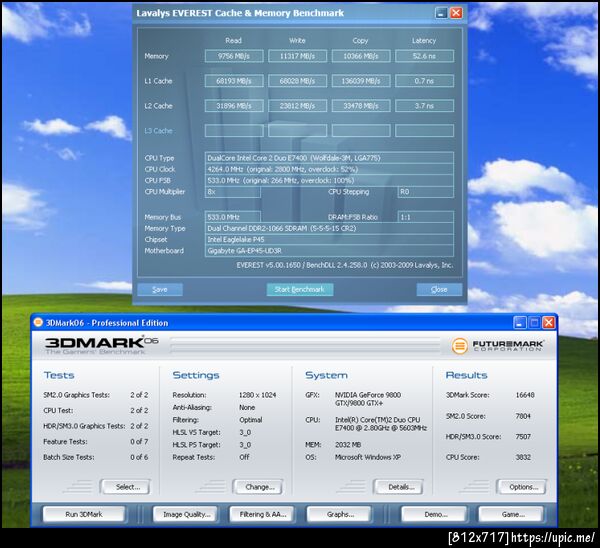Image resolution: width=600 pixels, height=548 pixels.
Task: Open Image Quality options
Action: point(186,514)
